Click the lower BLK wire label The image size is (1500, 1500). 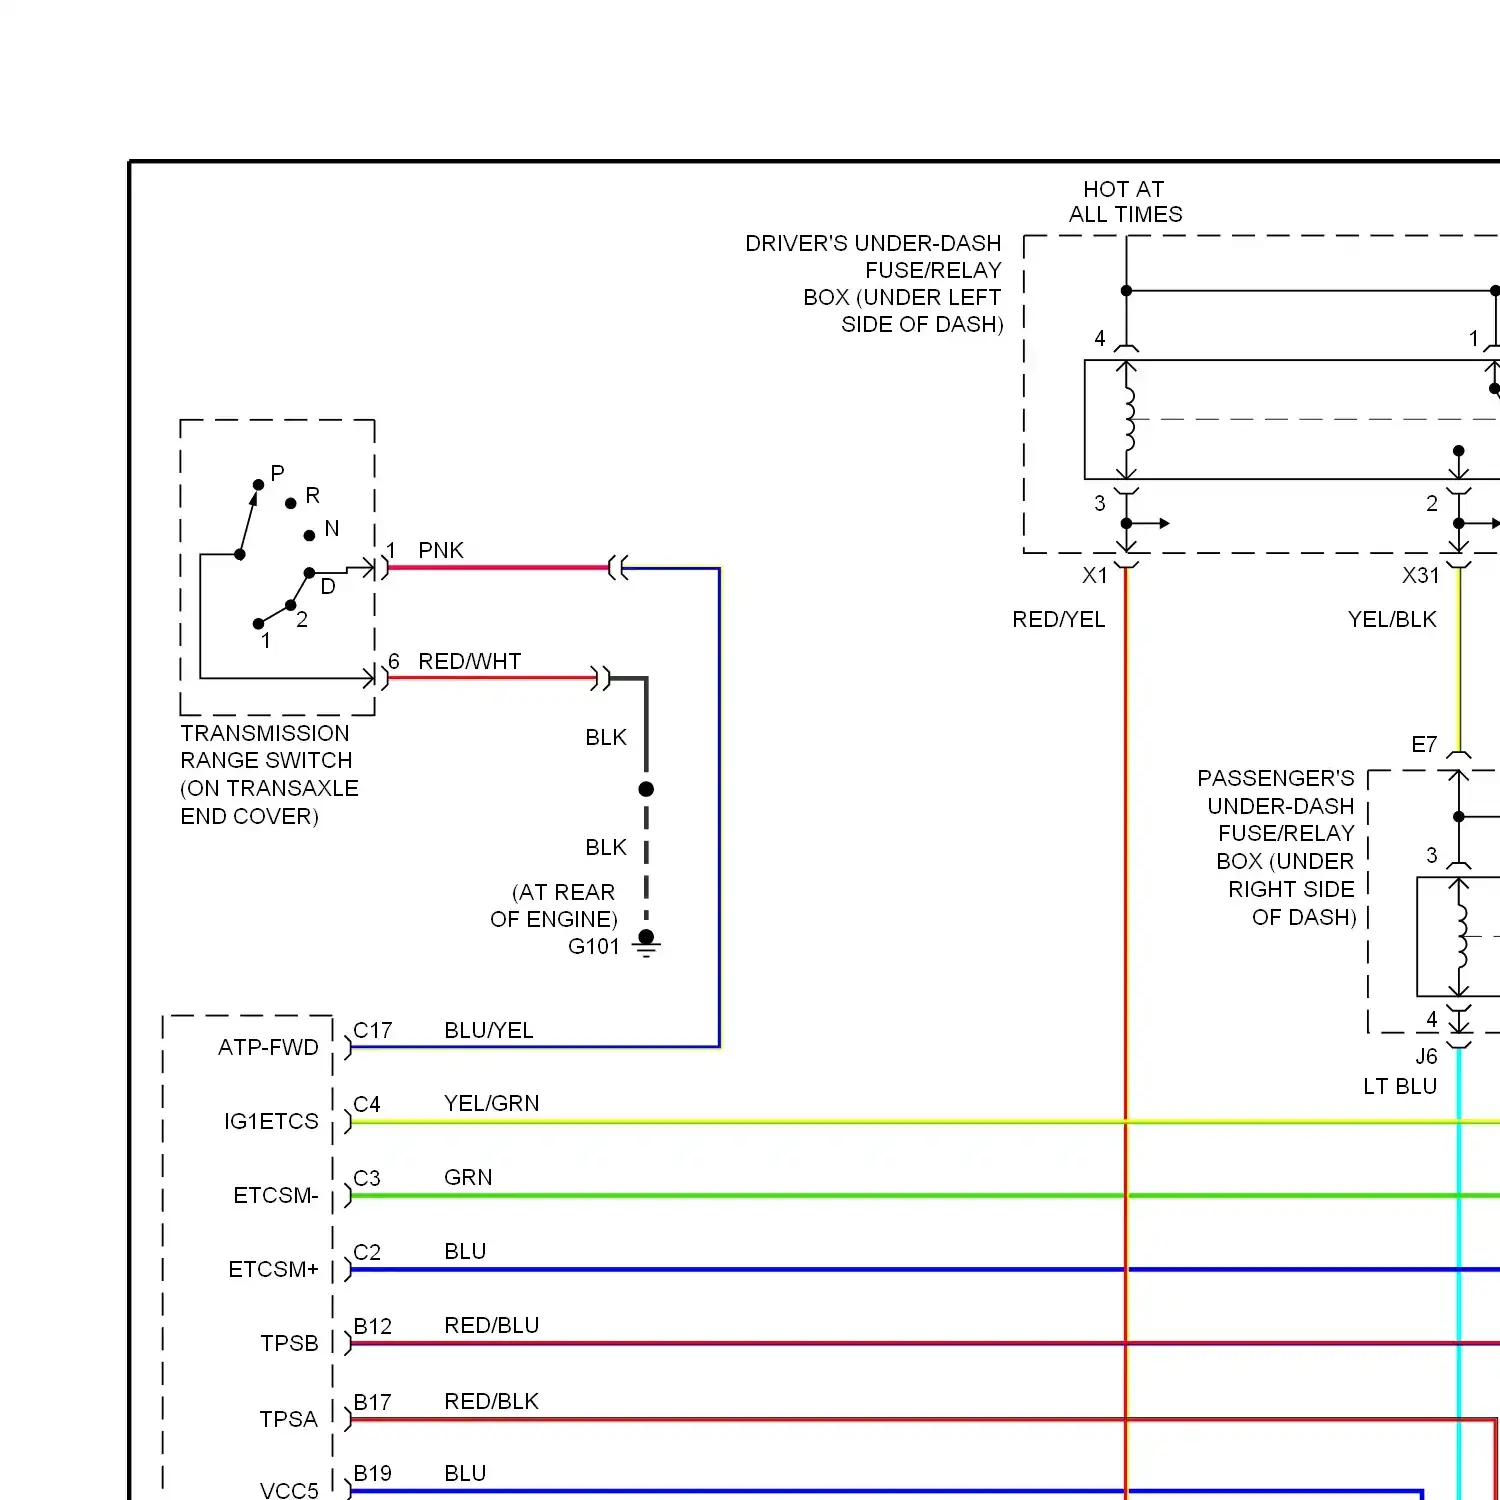606,847
